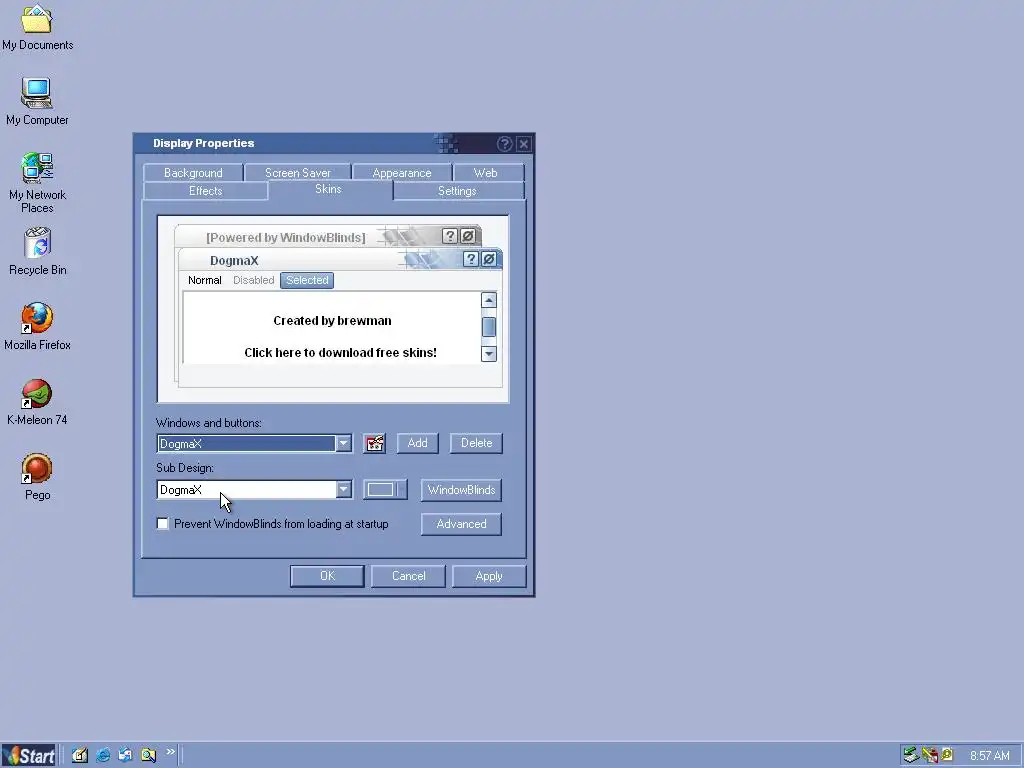Click the Normal preview menu item
Viewport: 1024px width, 768px height.
click(x=204, y=280)
